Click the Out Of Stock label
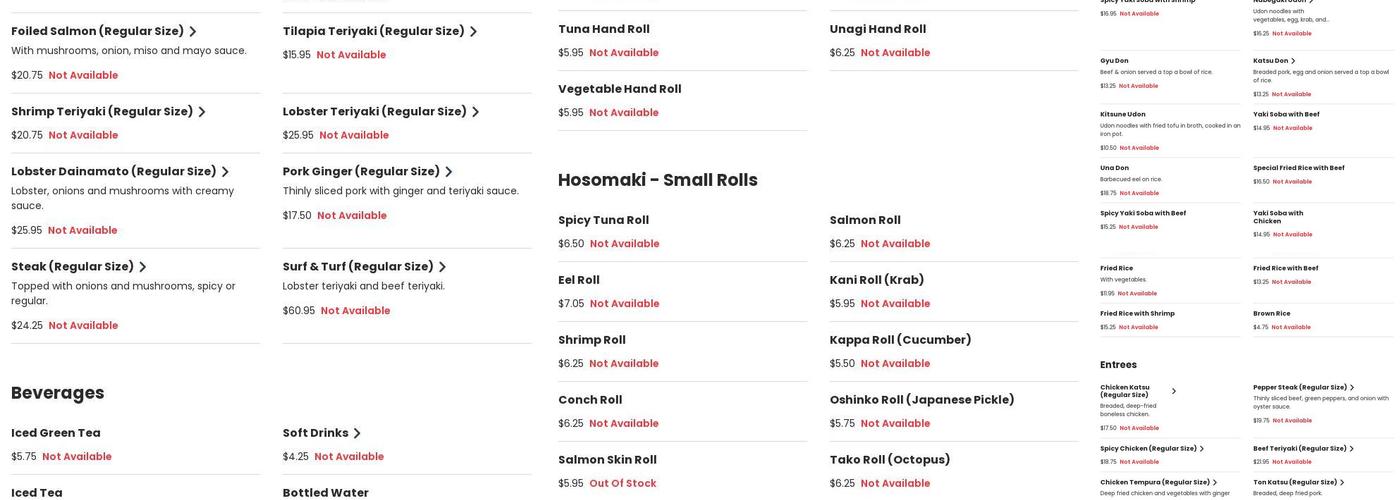This screenshot has height=500, width=1400. pyautogui.click(x=623, y=484)
